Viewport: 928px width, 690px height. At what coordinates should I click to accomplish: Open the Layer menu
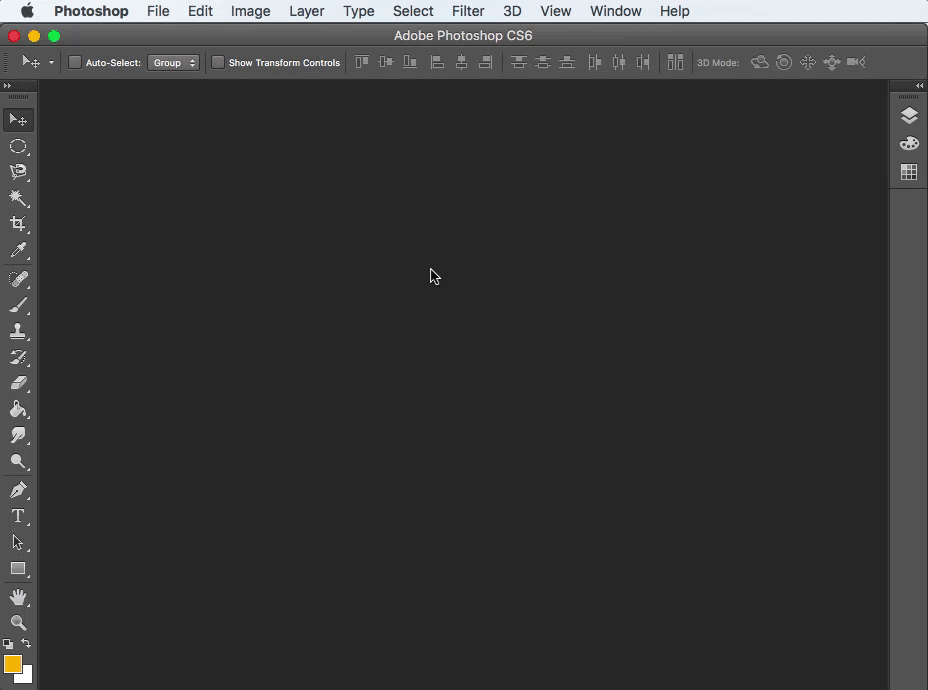pyautogui.click(x=307, y=11)
